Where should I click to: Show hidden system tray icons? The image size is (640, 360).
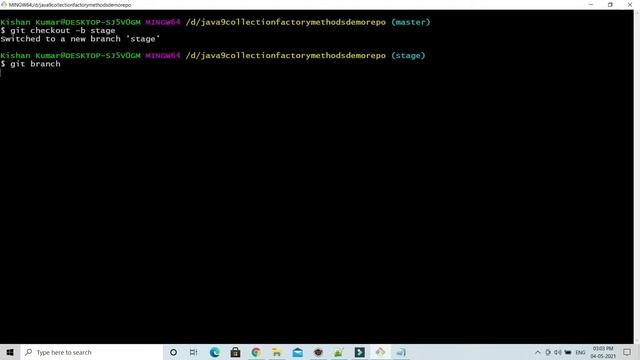(538, 352)
